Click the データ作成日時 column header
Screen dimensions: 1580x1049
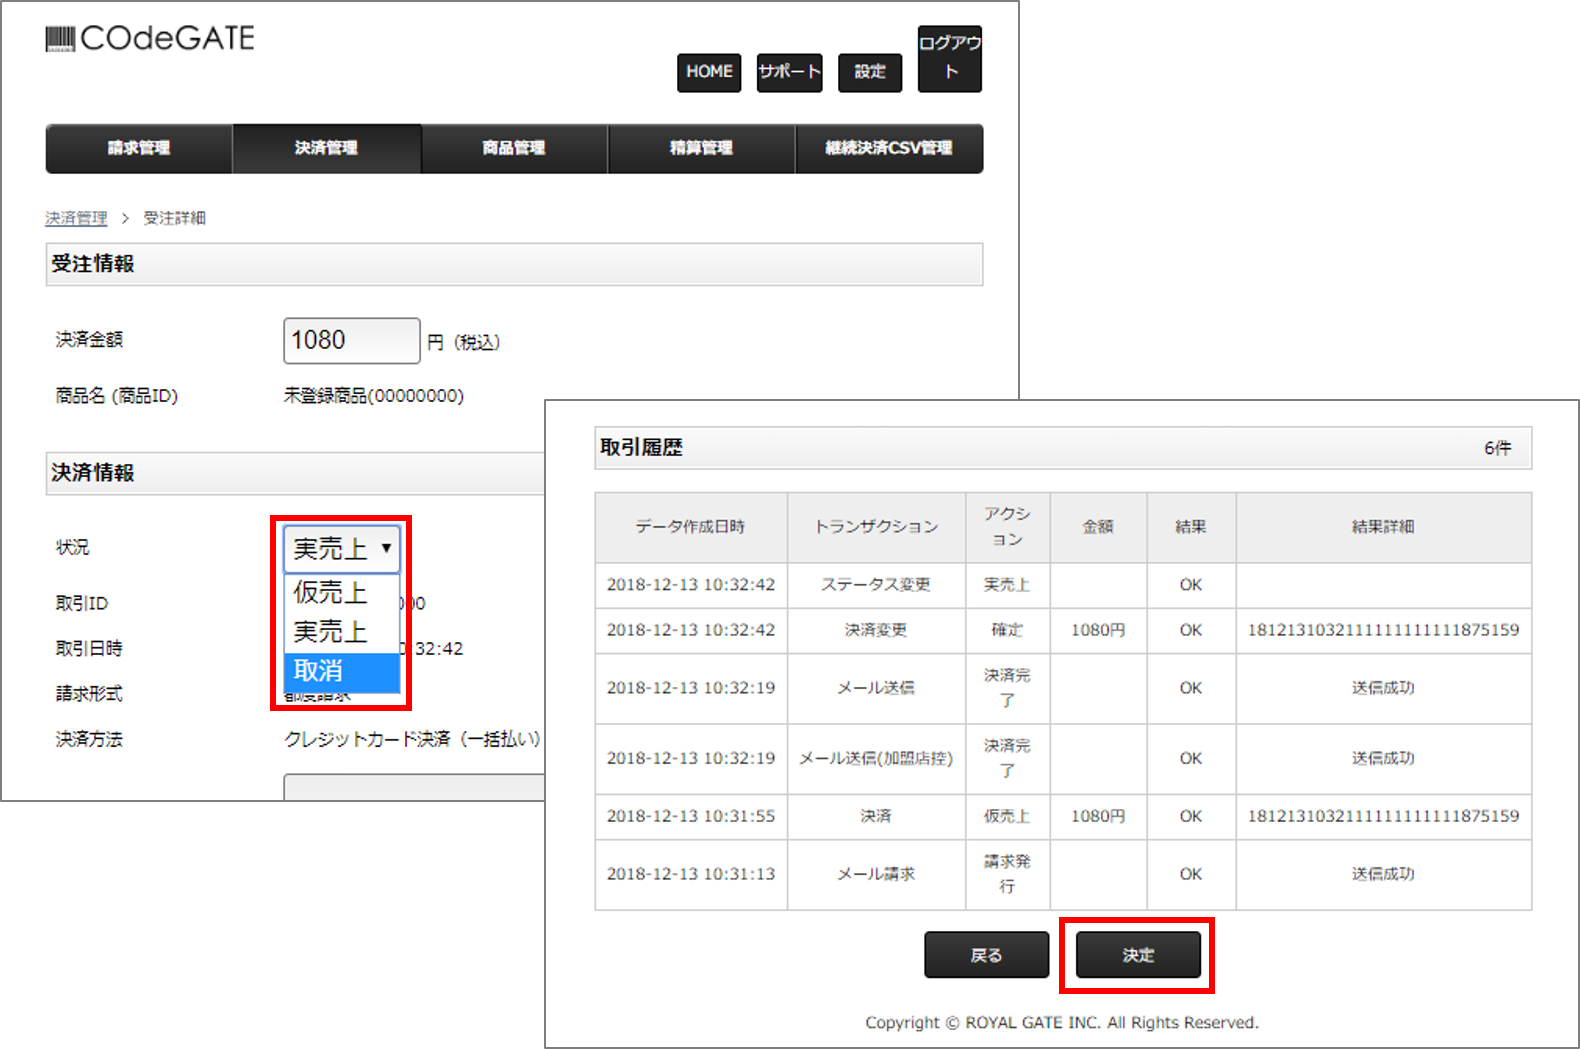click(690, 527)
